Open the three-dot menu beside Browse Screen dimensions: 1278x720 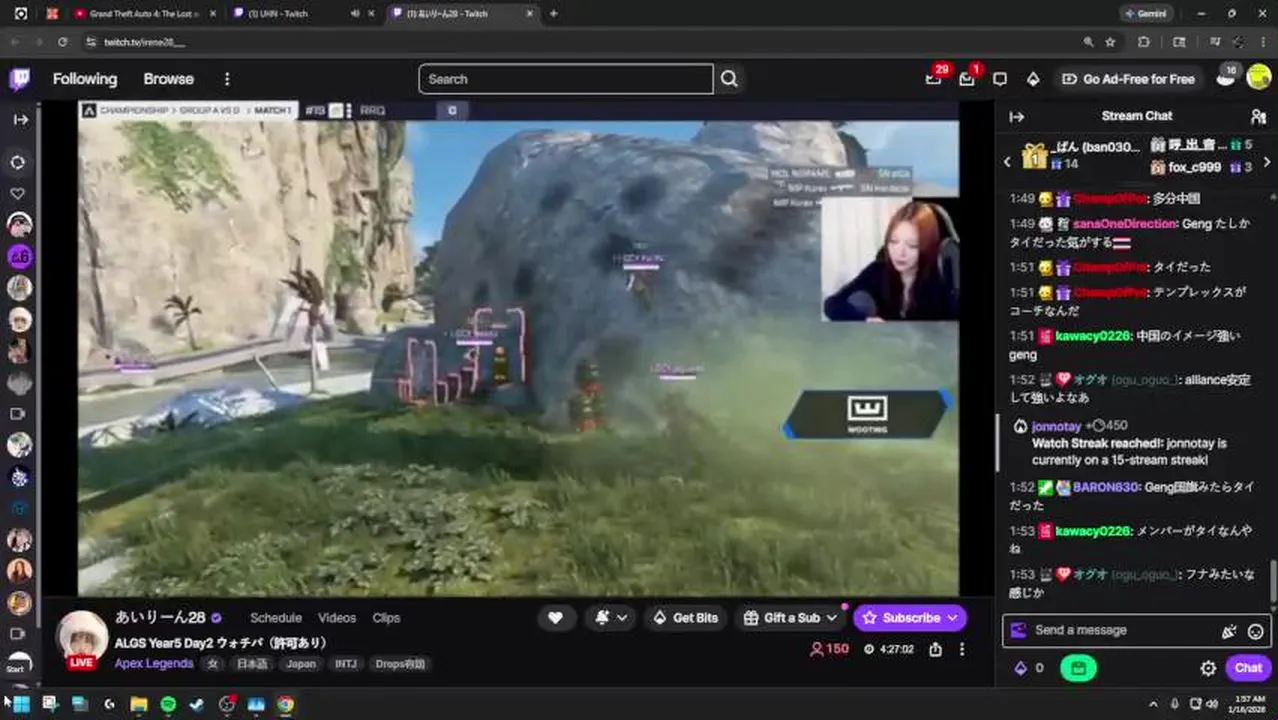[x=227, y=79]
